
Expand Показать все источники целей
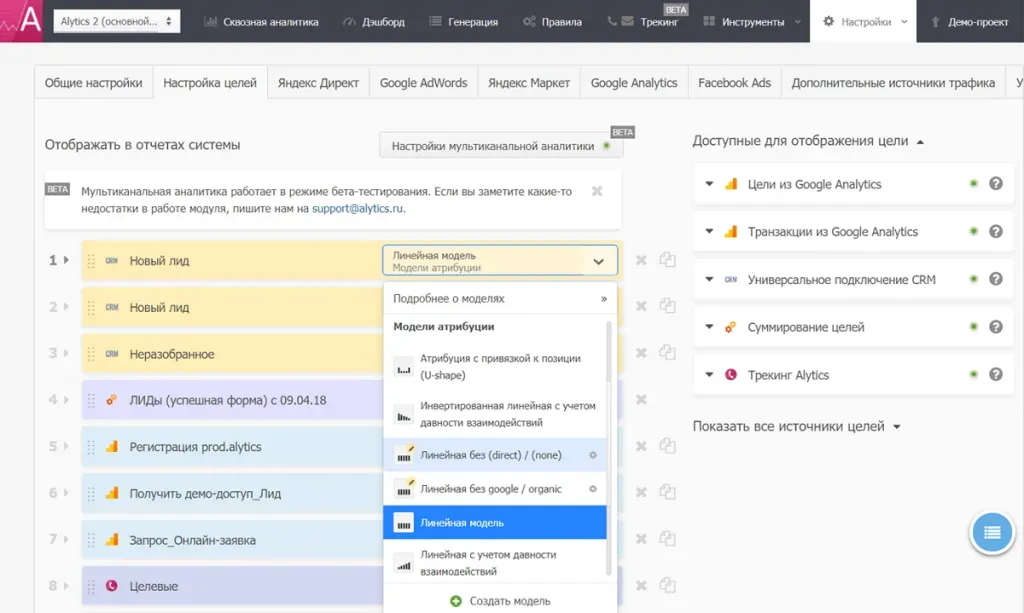click(797, 426)
